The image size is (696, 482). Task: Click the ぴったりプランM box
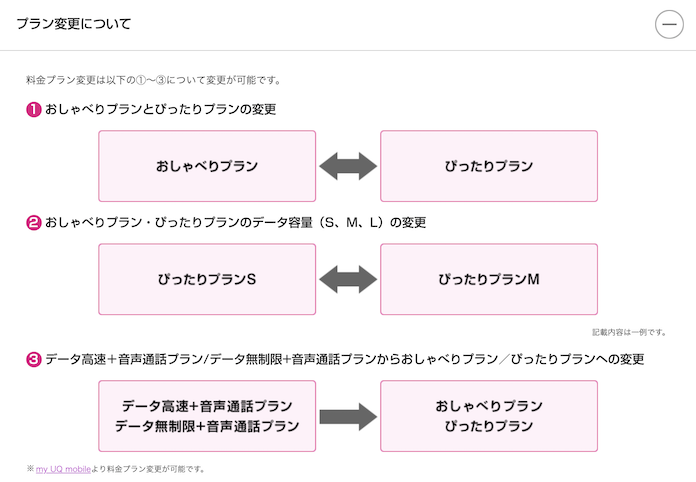[489, 279]
